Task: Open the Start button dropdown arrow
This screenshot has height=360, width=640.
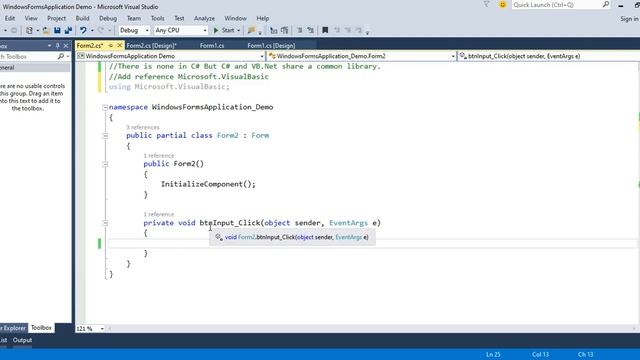Action: pyautogui.click(x=239, y=30)
